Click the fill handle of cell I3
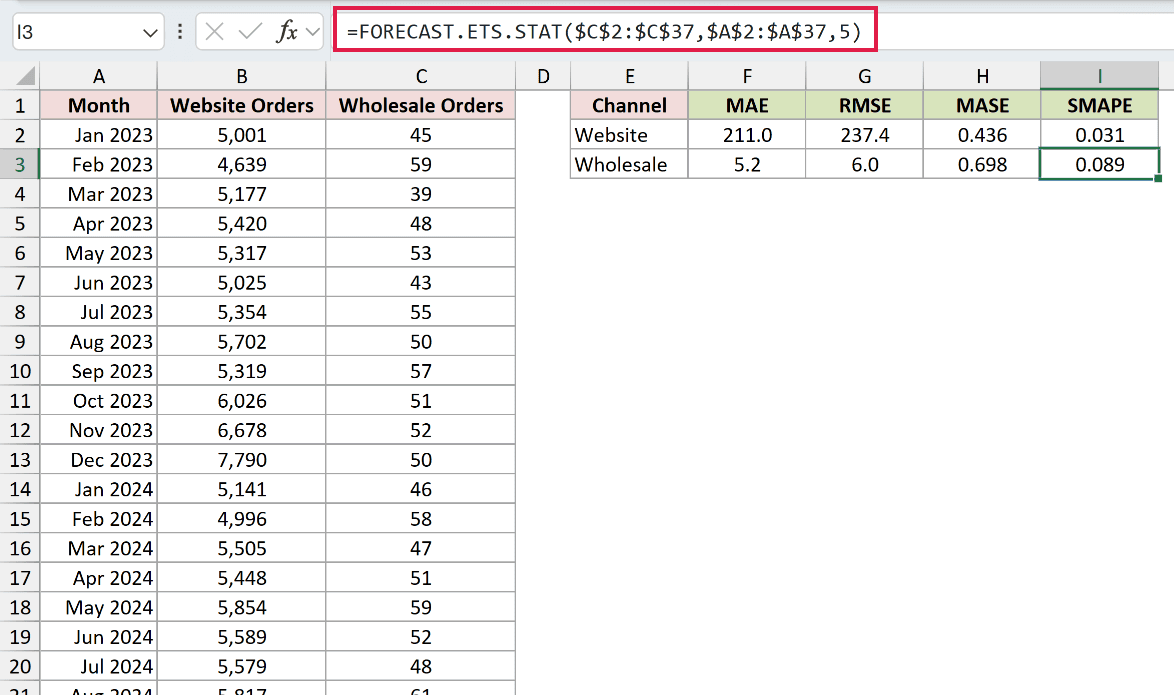The width and height of the screenshot is (1174, 695). 1158,179
